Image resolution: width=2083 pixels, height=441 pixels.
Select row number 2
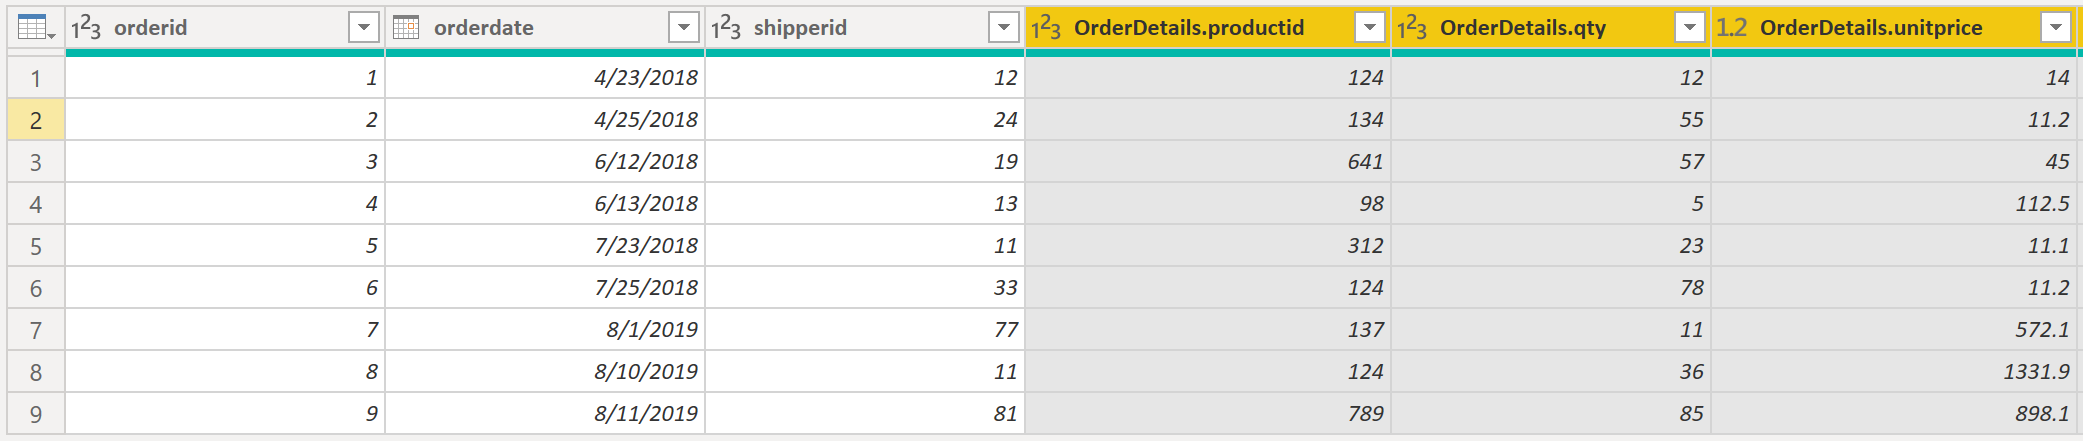point(36,120)
